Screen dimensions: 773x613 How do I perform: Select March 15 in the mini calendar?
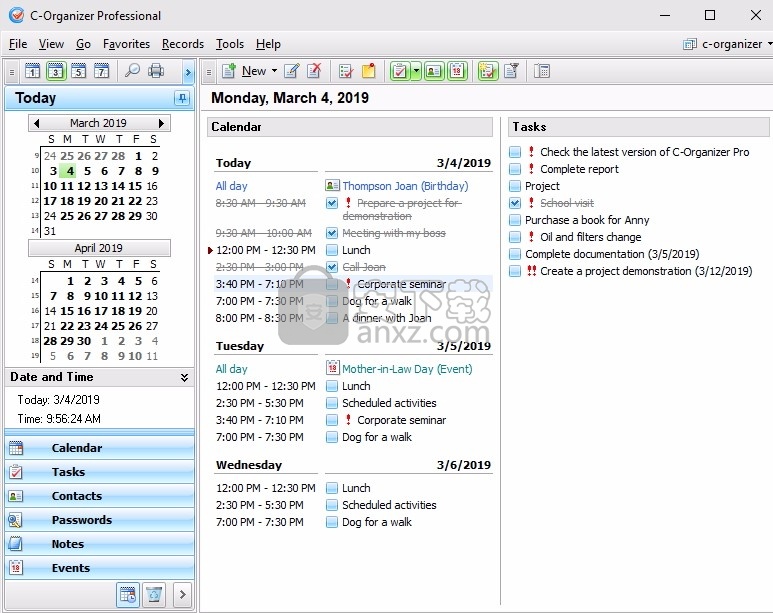click(x=136, y=186)
